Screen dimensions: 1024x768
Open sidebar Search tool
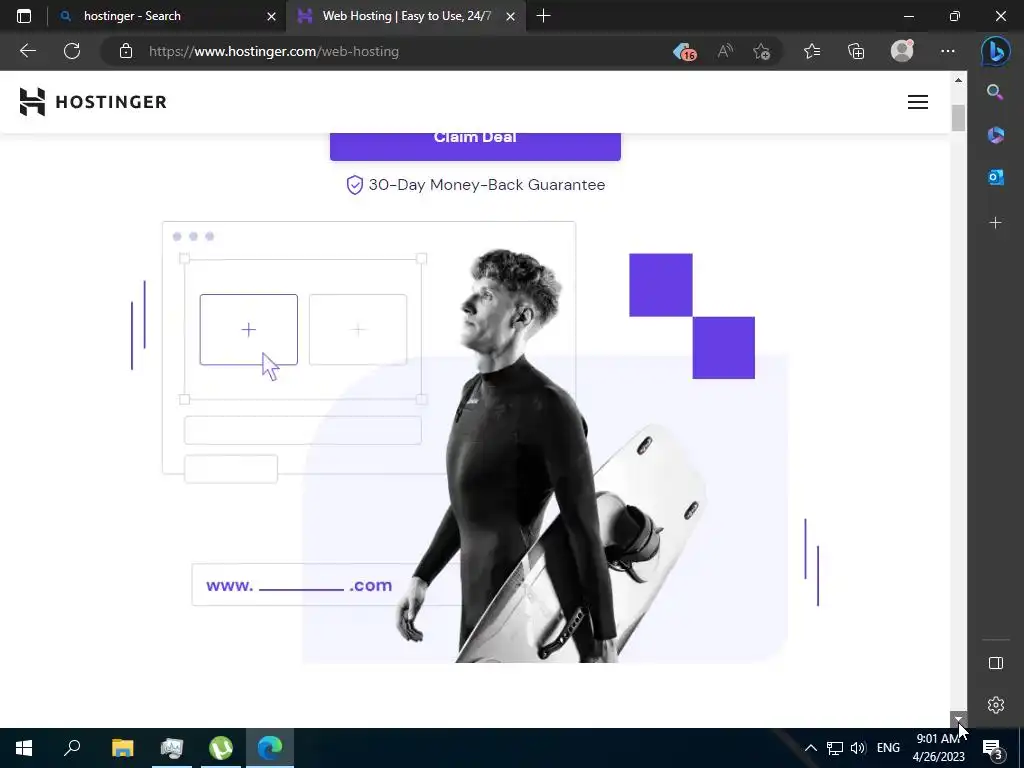pos(995,92)
